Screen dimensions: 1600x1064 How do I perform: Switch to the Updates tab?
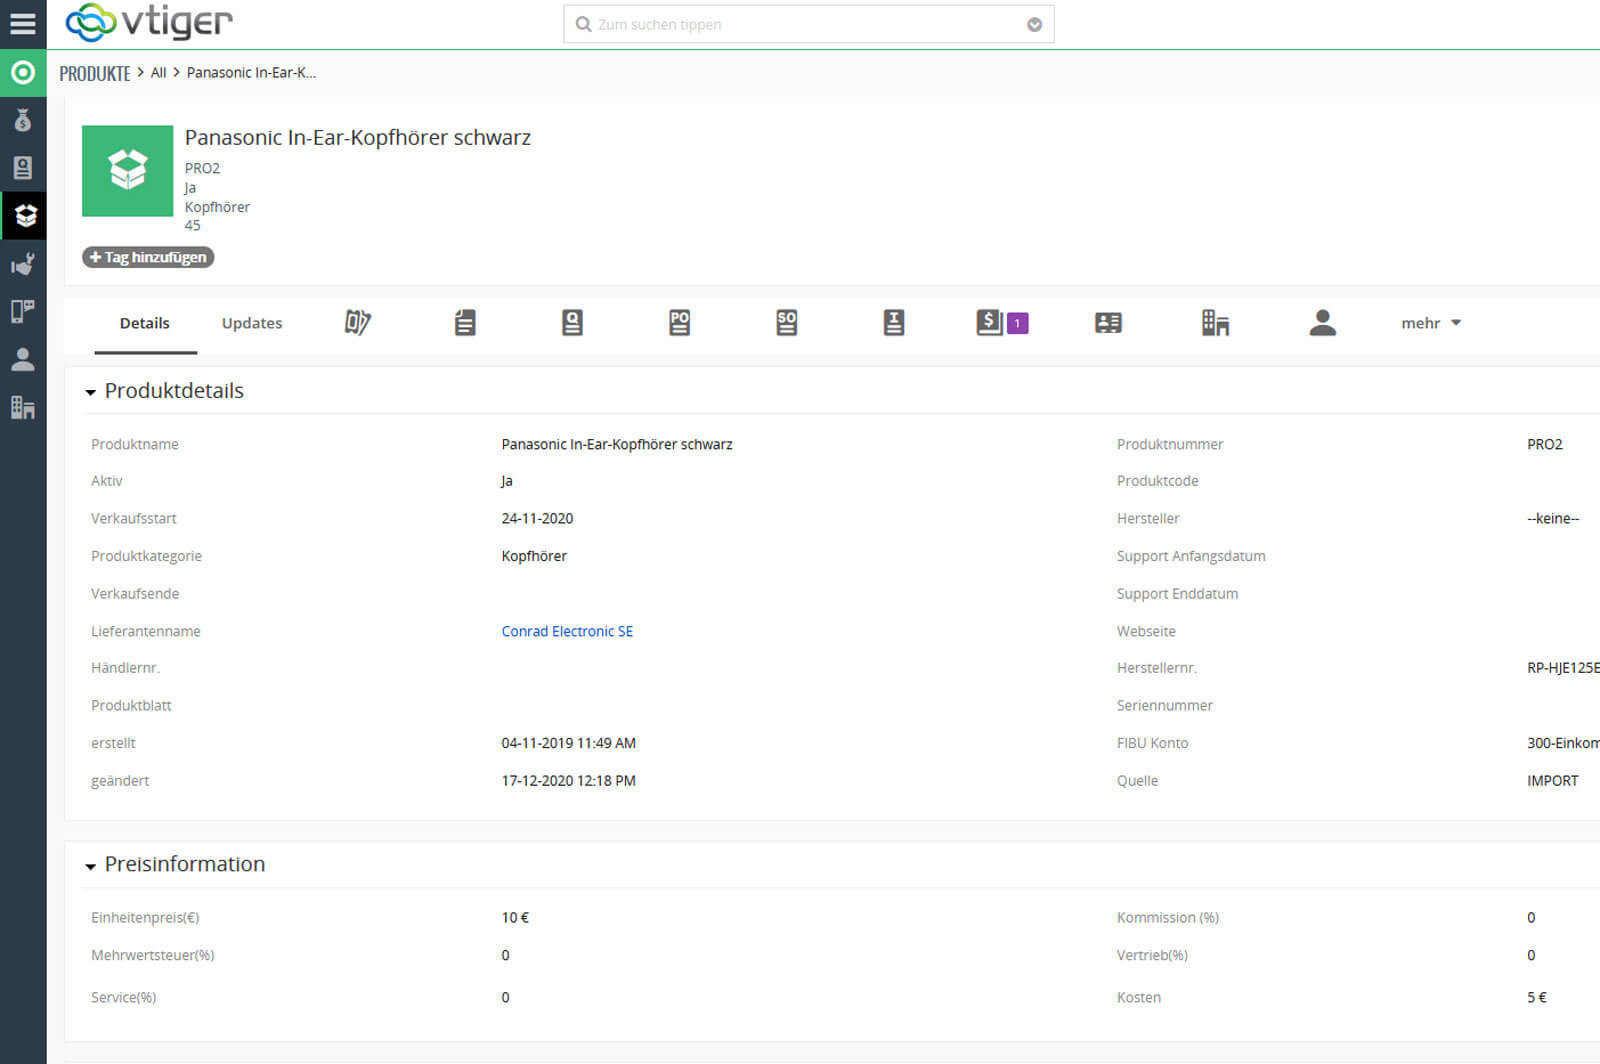pos(252,323)
